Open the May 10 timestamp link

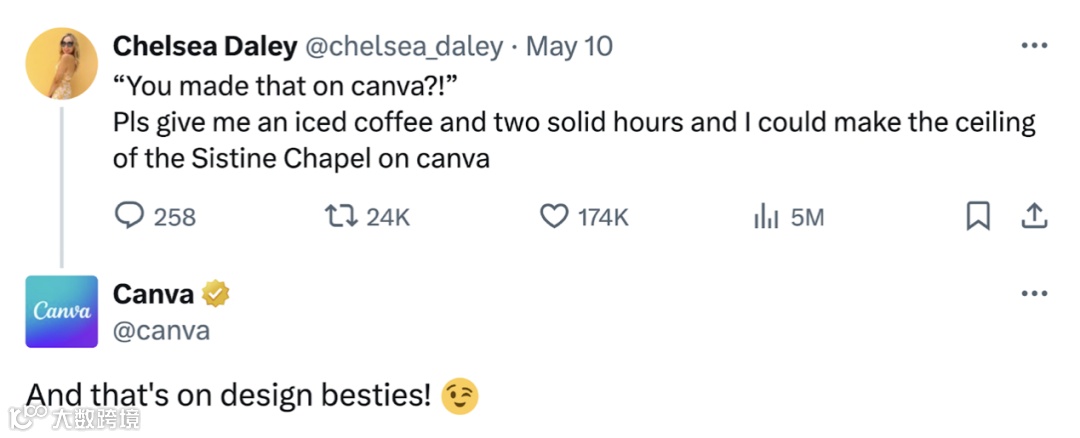[x=569, y=46]
